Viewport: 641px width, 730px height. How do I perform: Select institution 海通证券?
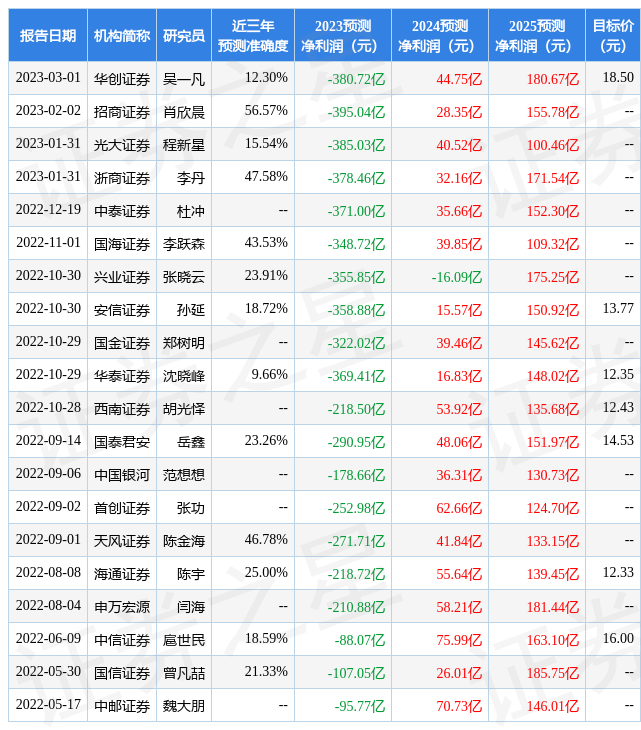click(121, 575)
